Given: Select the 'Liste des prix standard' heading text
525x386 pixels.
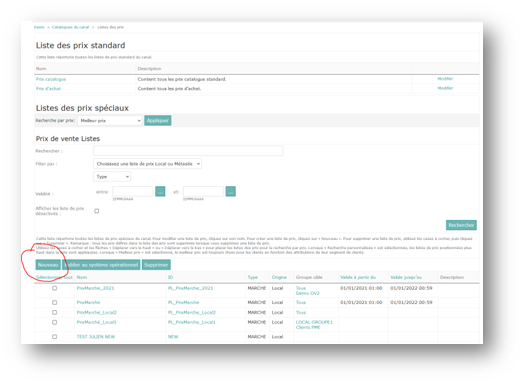Looking at the screenshot, I should click(81, 45).
